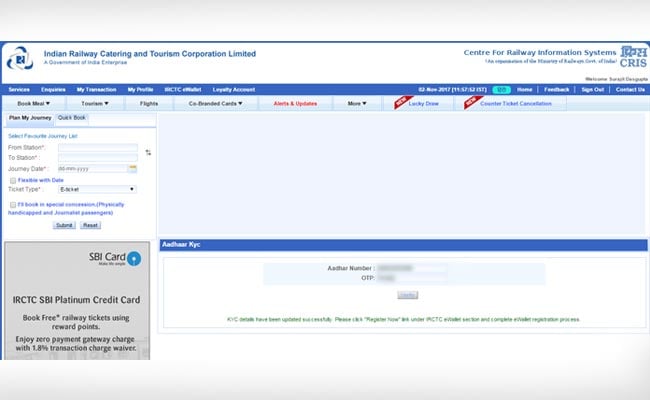Click the Verify button under OTP
The height and width of the screenshot is (400, 650).
coord(407,295)
